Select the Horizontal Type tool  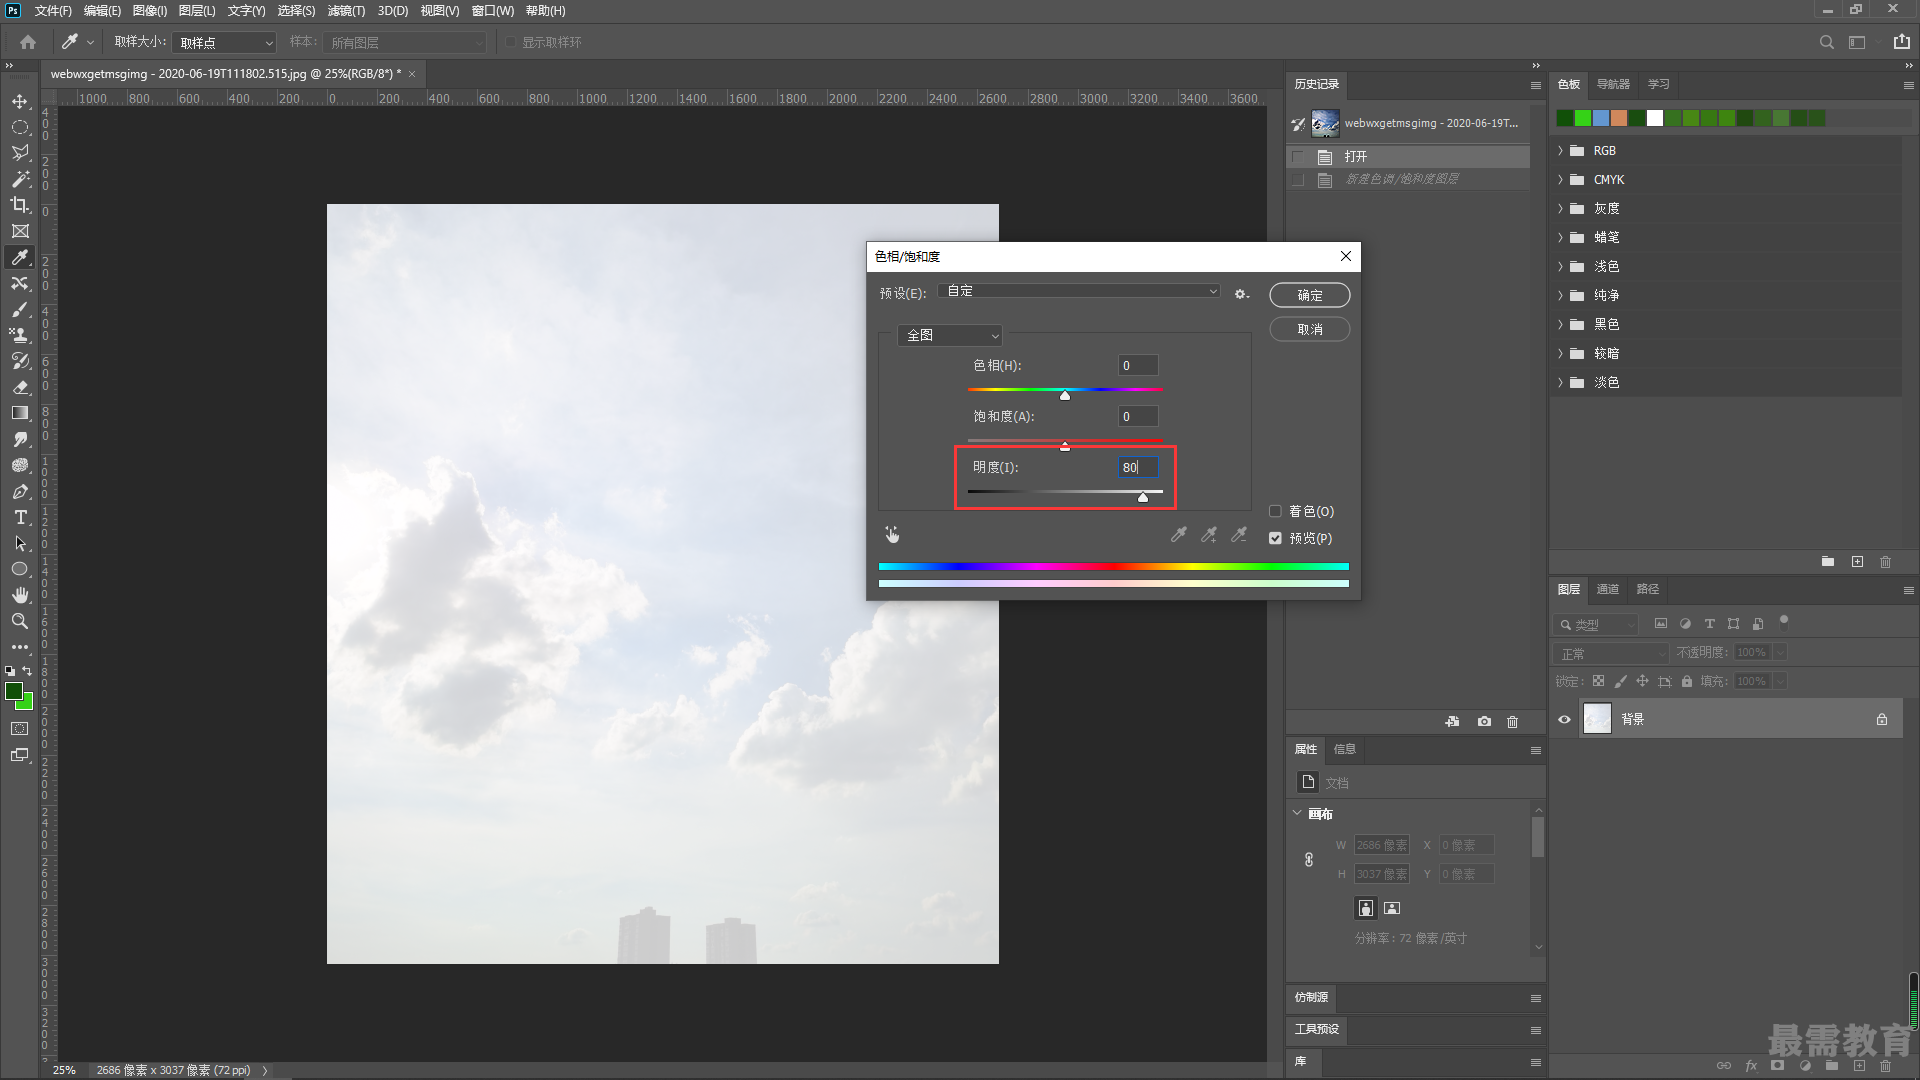pyautogui.click(x=20, y=517)
